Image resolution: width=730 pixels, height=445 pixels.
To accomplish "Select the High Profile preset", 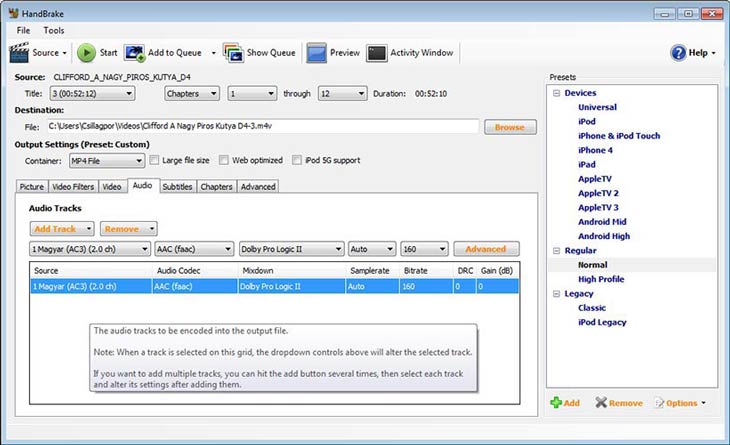I will [x=600, y=279].
